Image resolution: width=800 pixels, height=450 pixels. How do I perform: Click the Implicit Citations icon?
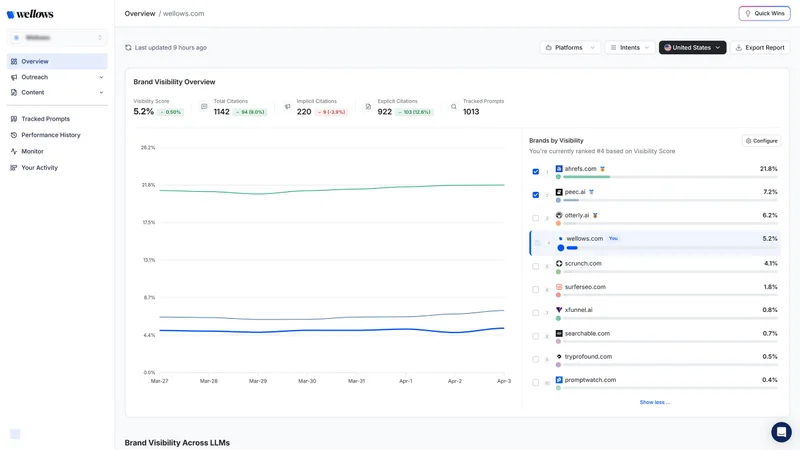click(287, 106)
